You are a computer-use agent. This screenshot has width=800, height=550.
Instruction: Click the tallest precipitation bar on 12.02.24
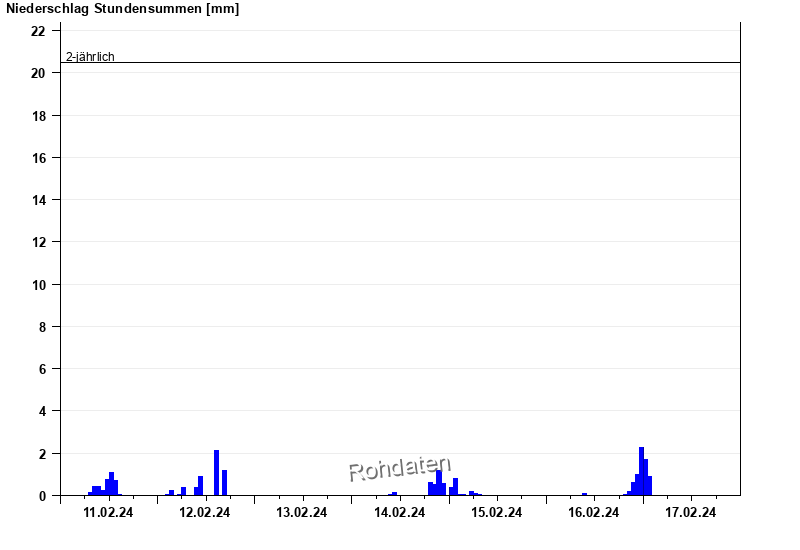[x=216, y=472]
